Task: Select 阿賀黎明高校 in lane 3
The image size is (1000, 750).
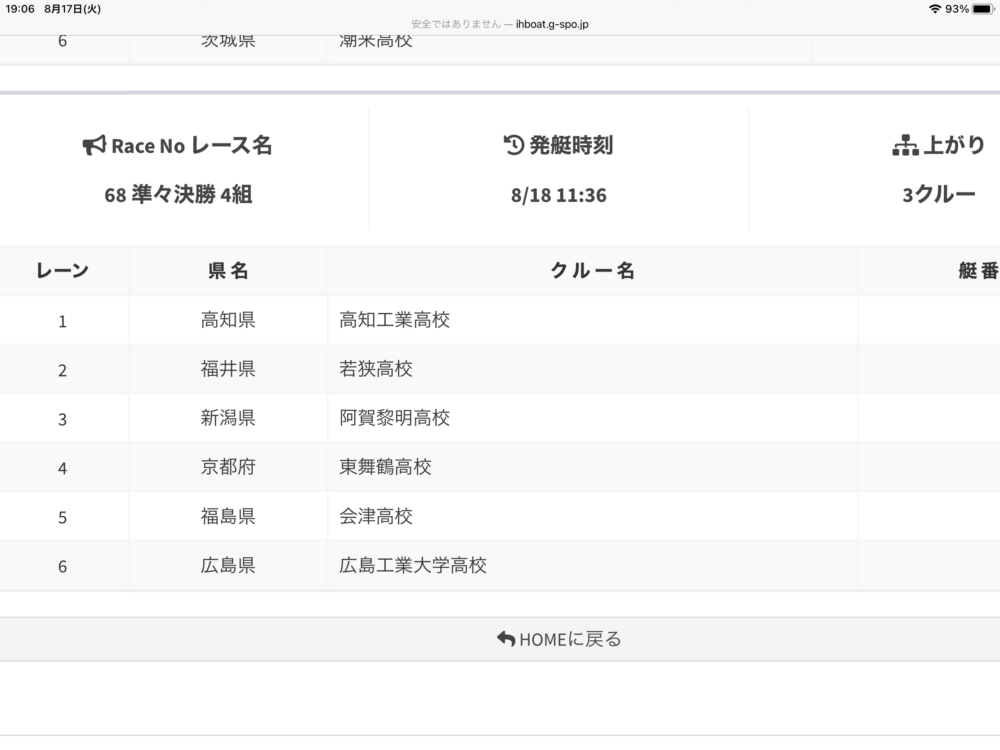Action: (395, 418)
